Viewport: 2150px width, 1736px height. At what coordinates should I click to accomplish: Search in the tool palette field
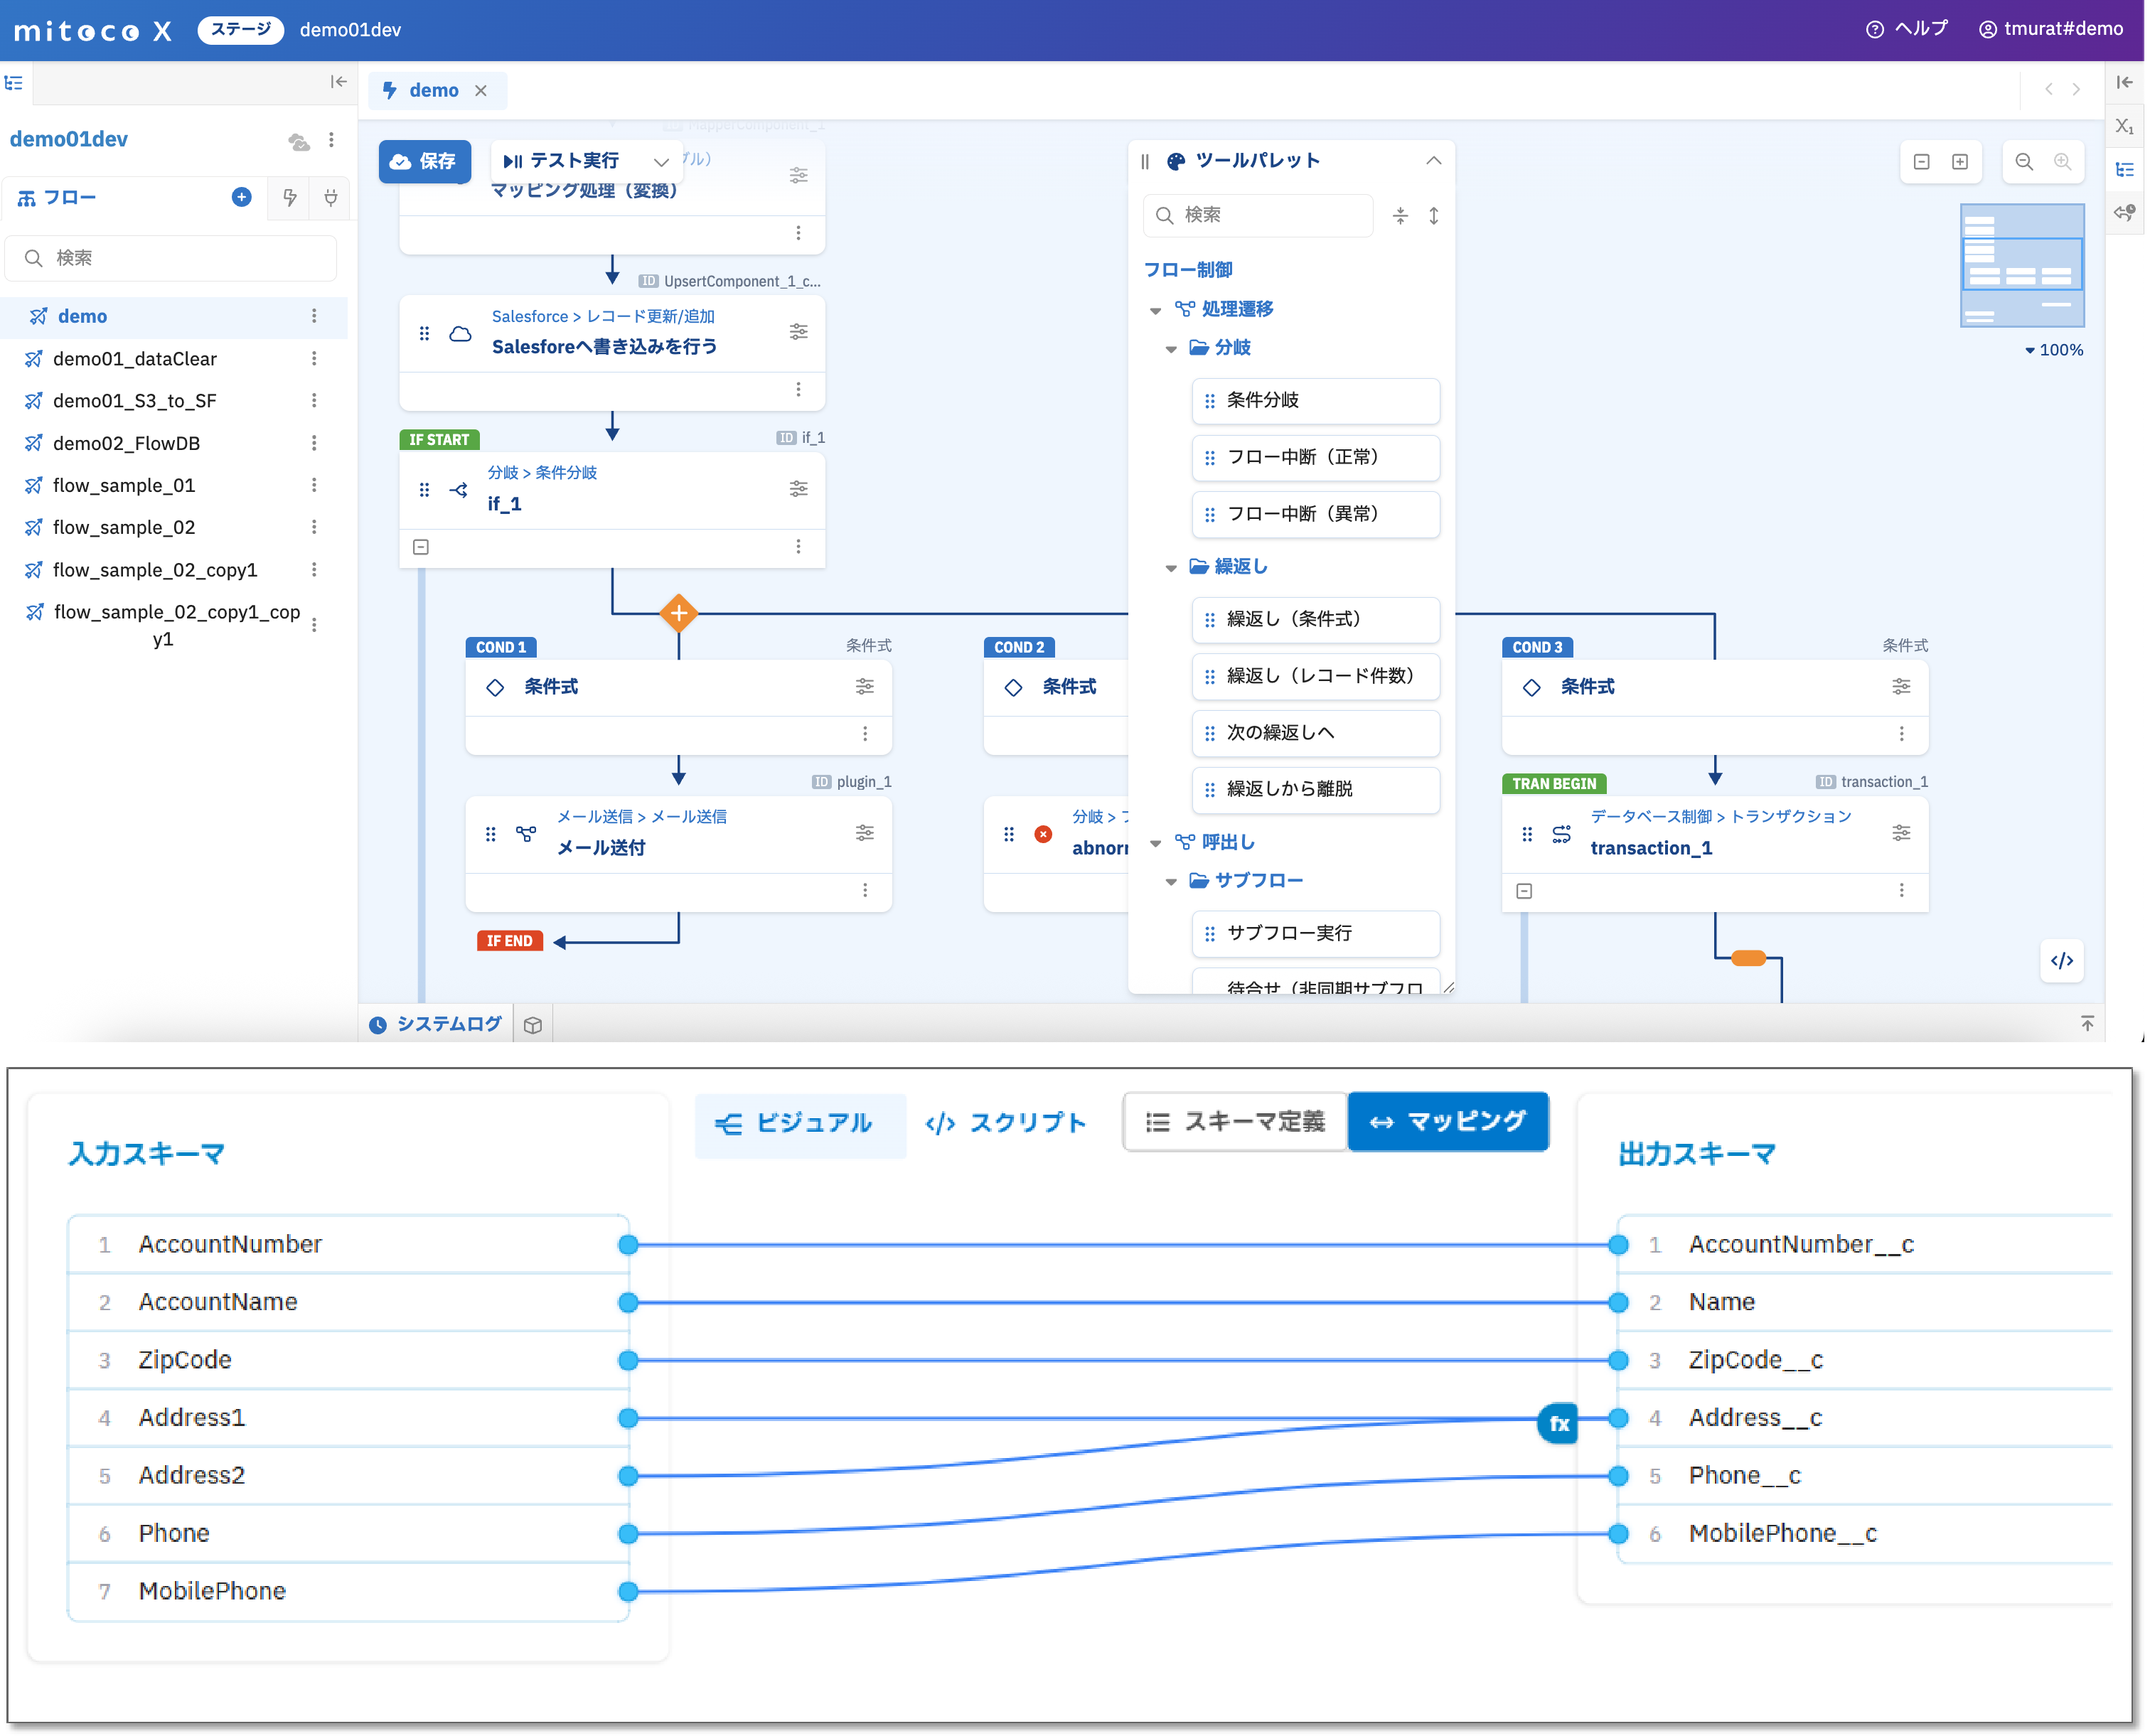(1258, 215)
